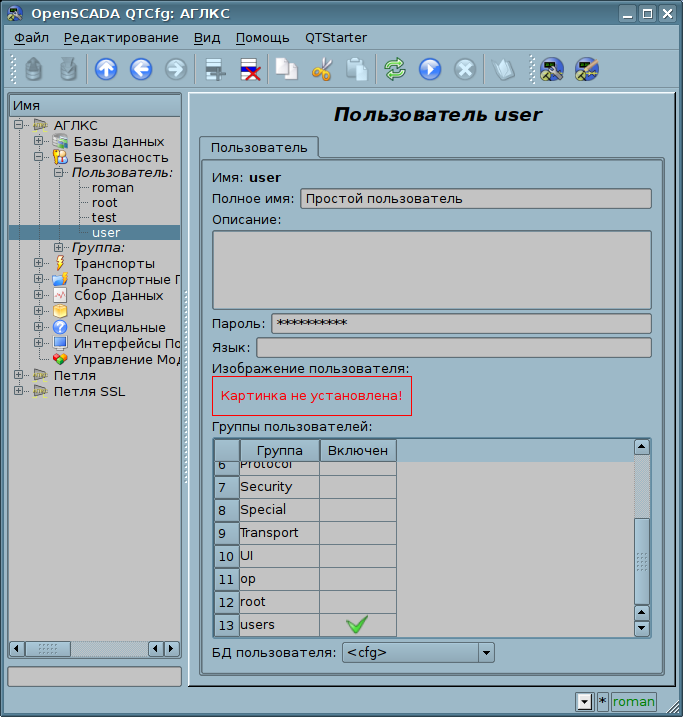Toggle Включен cell for Security group

pyautogui.click(x=358, y=487)
